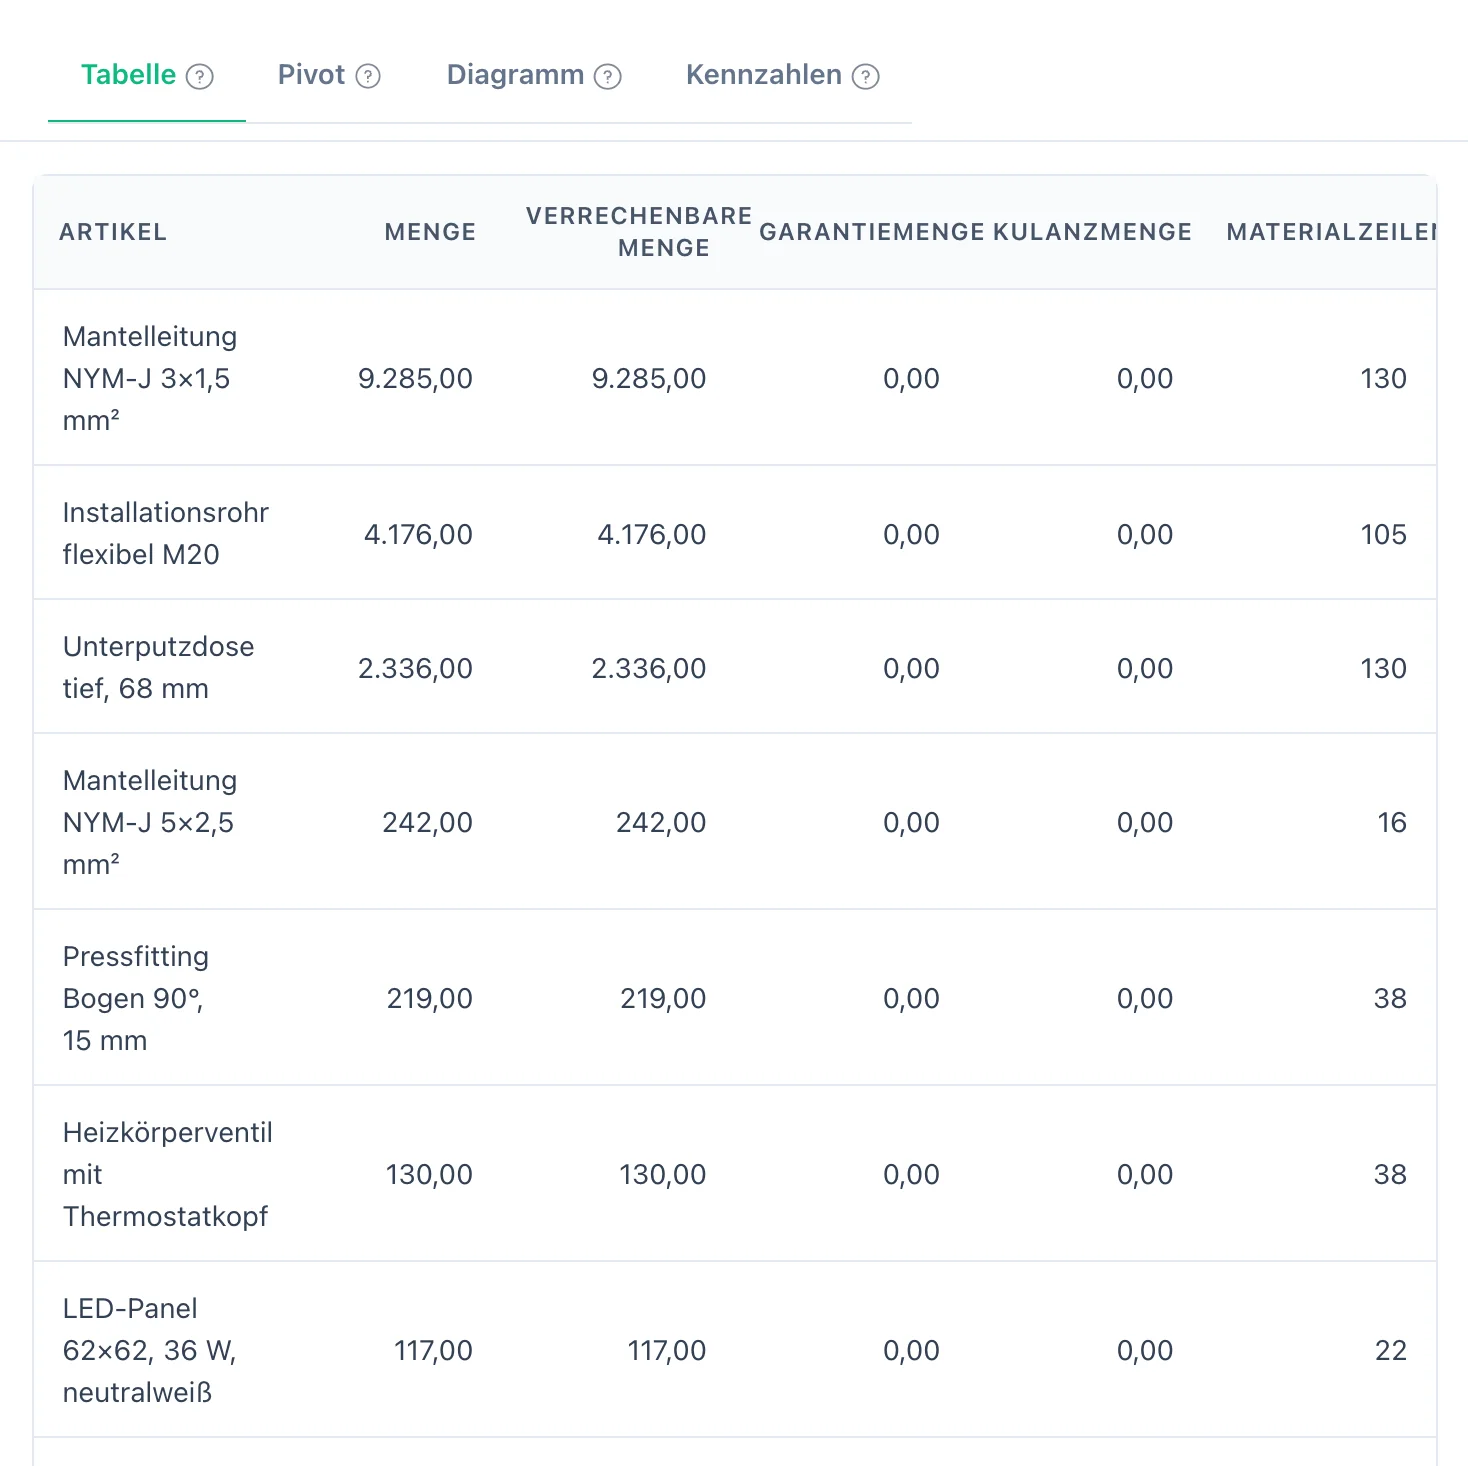Click the question mark icon beside Kennzahlen

pyautogui.click(x=866, y=76)
